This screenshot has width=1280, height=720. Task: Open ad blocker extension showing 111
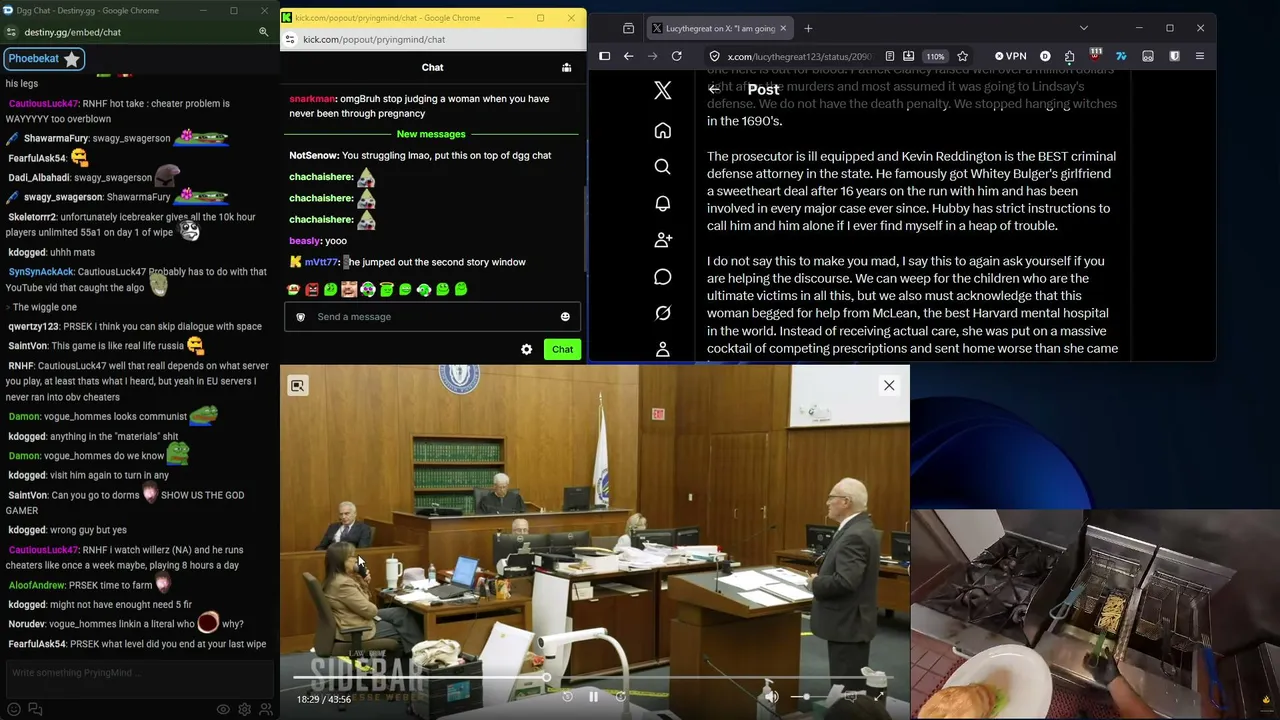1095,56
